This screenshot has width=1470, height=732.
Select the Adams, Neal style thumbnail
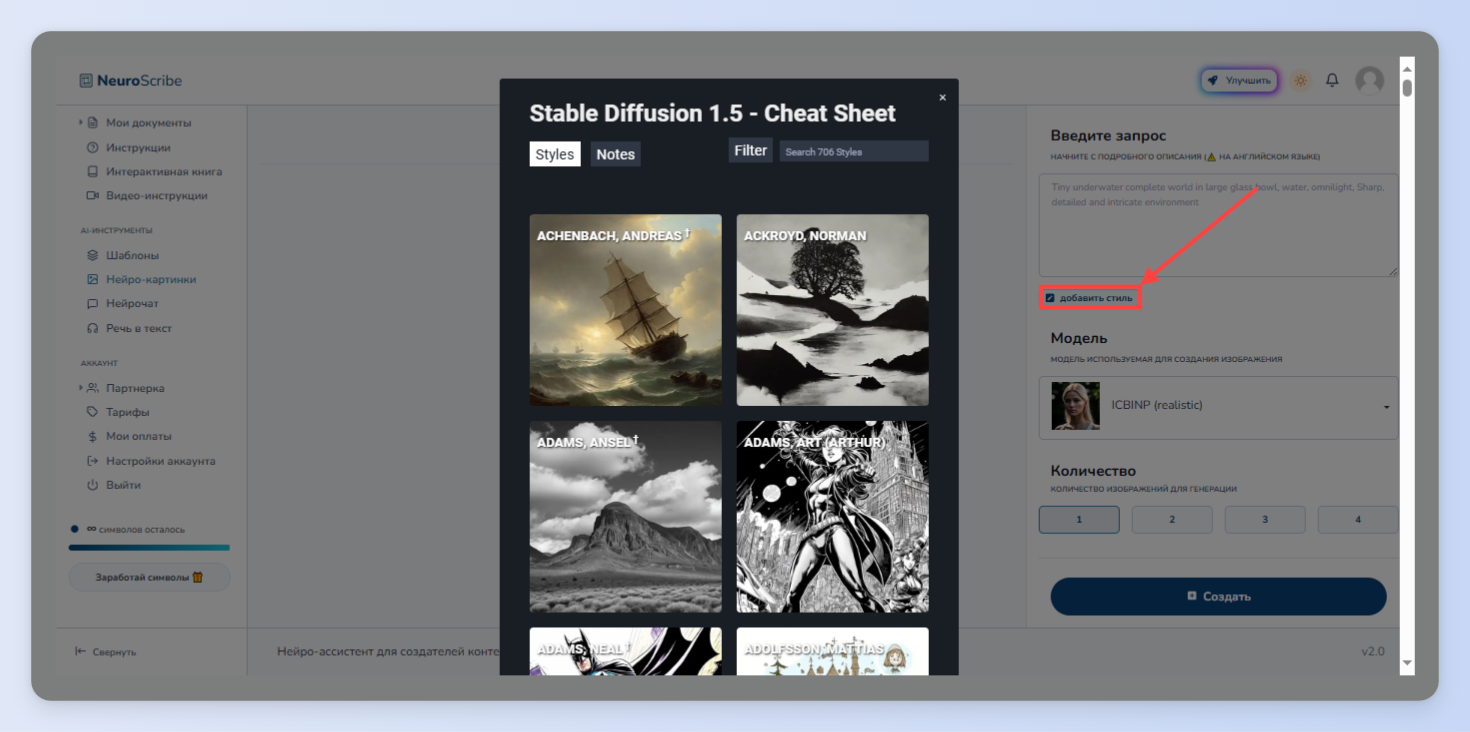point(625,651)
